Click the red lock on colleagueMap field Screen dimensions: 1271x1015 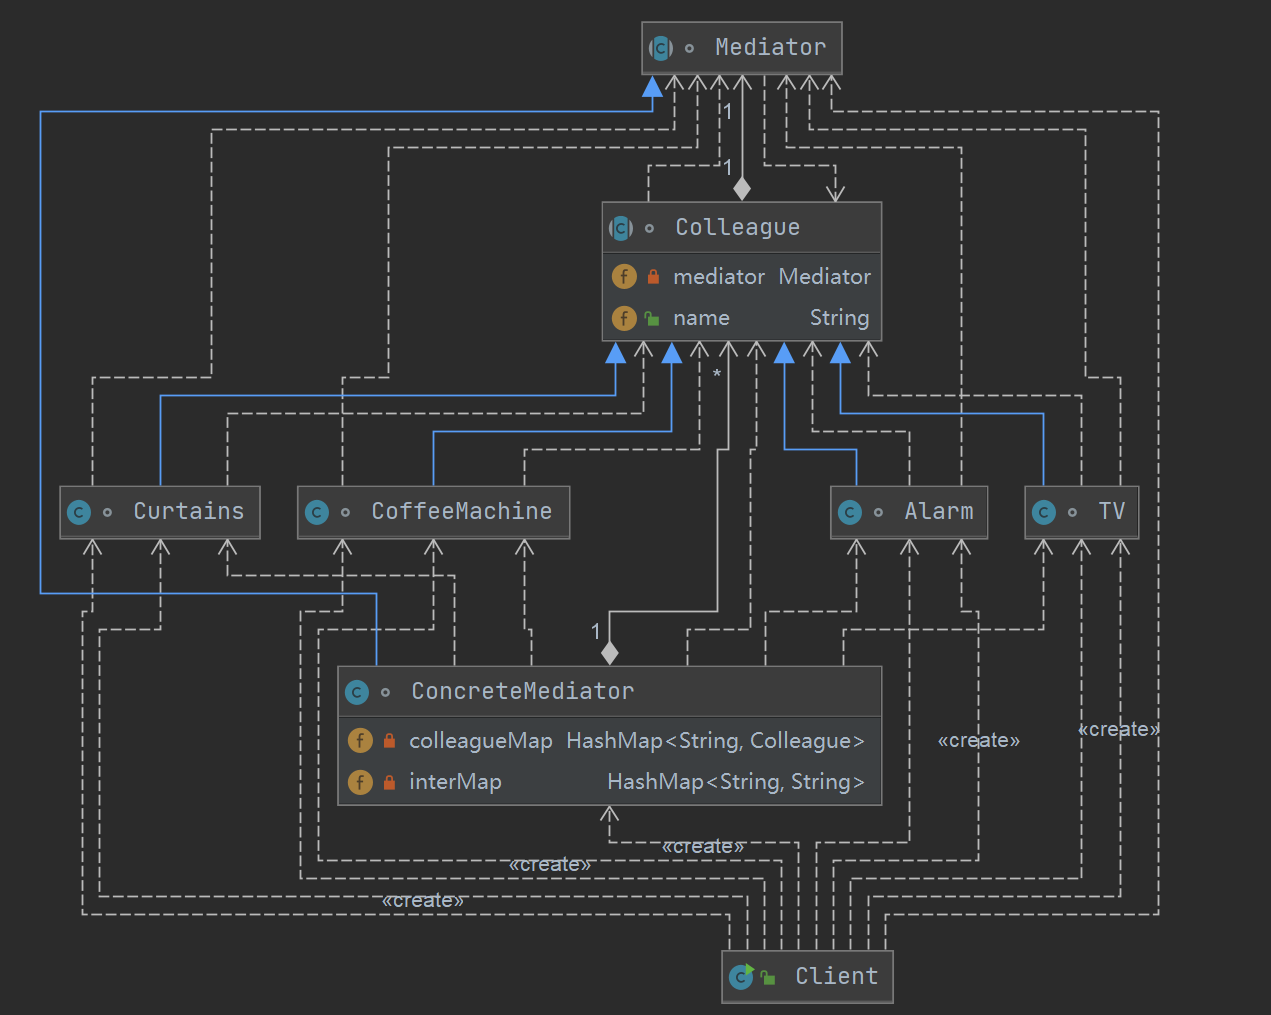(x=389, y=741)
